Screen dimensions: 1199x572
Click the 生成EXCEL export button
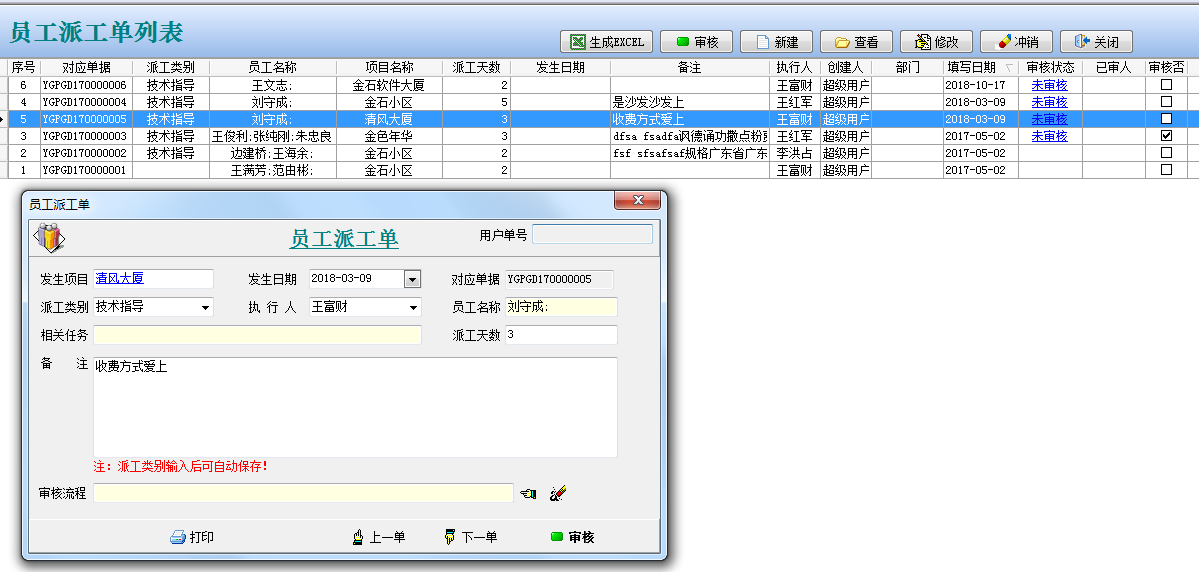607,42
